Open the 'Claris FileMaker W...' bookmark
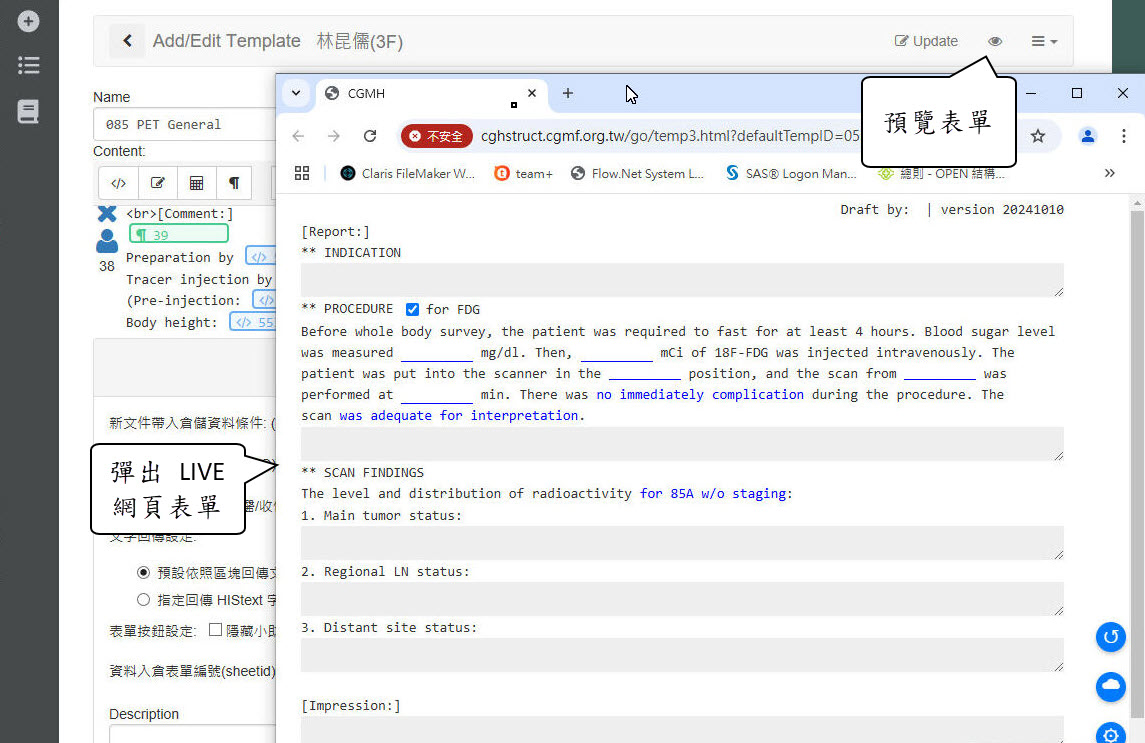The image size is (1145, 743). [408, 173]
